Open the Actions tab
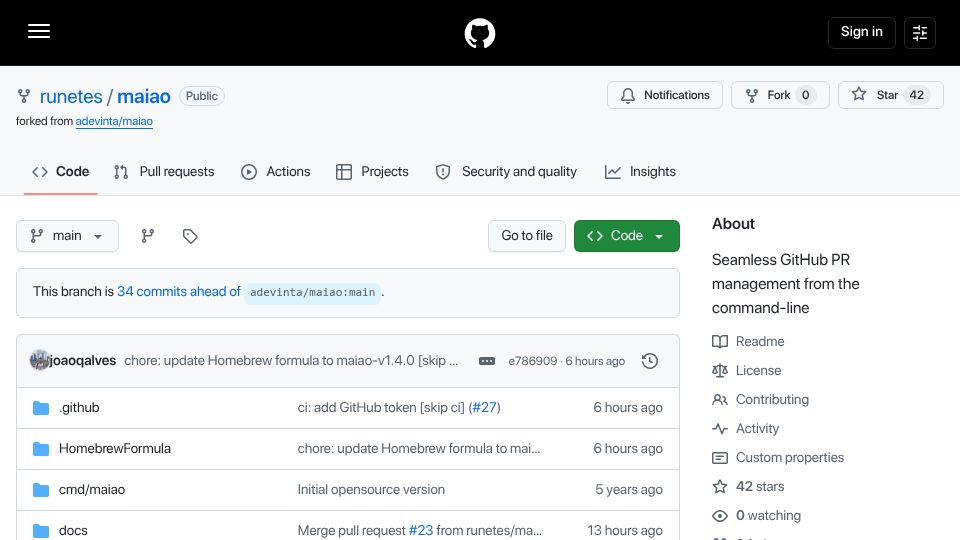 276,171
